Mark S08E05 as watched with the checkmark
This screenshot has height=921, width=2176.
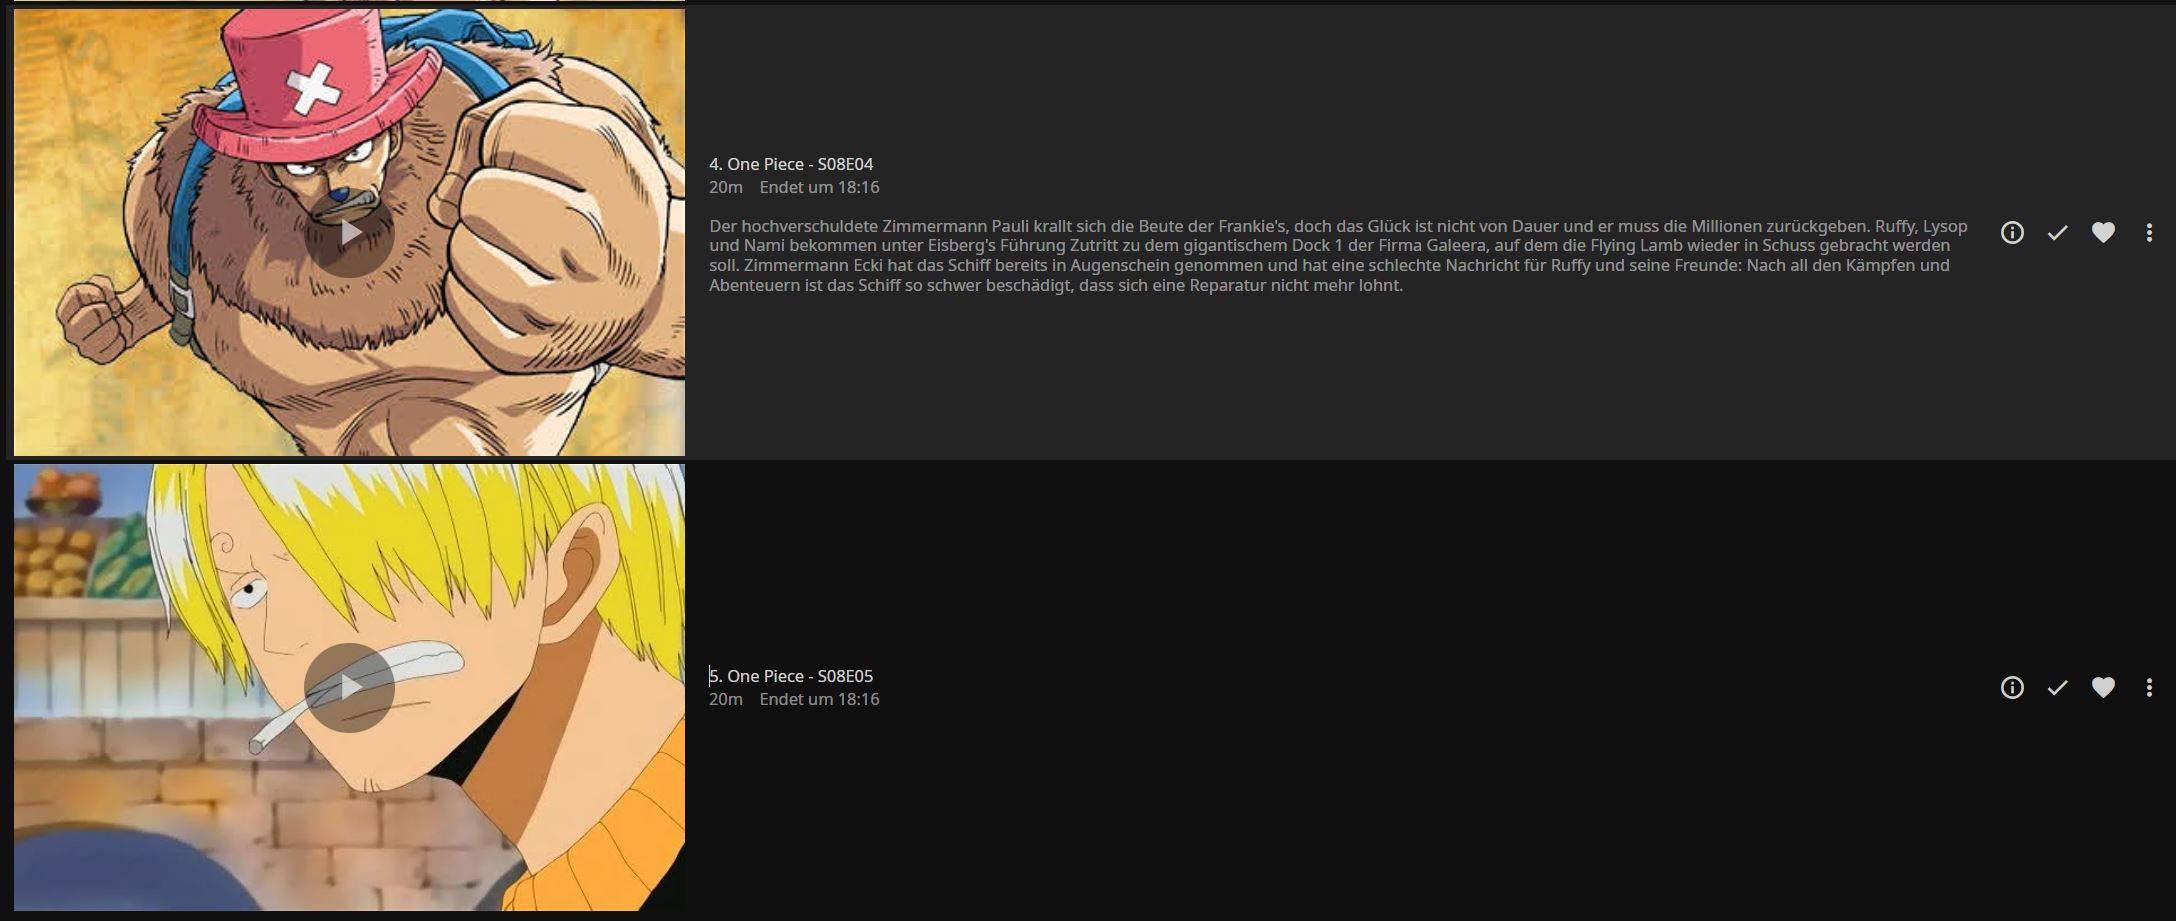[x=2057, y=687]
